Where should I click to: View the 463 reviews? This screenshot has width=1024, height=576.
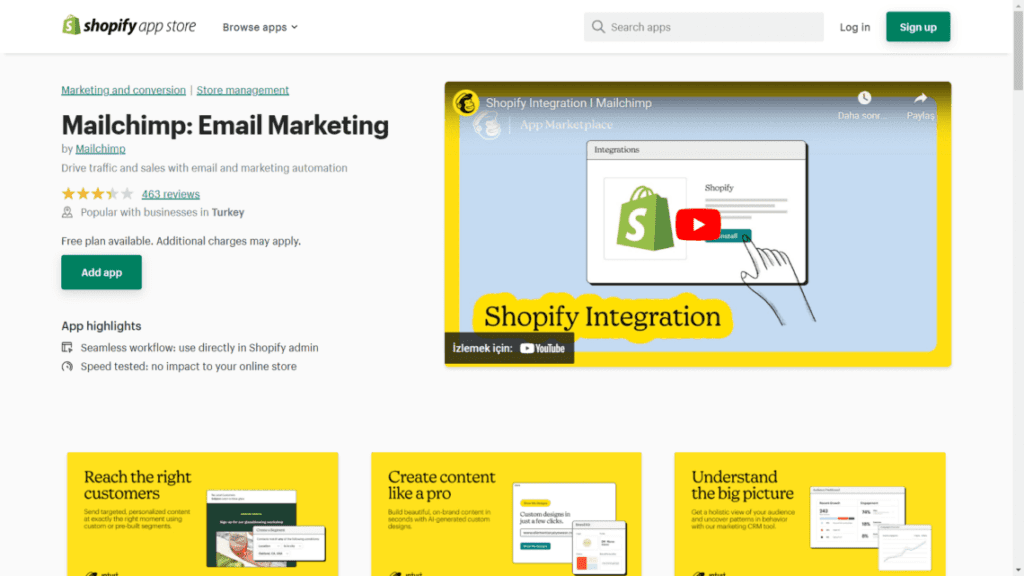click(170, 193)
